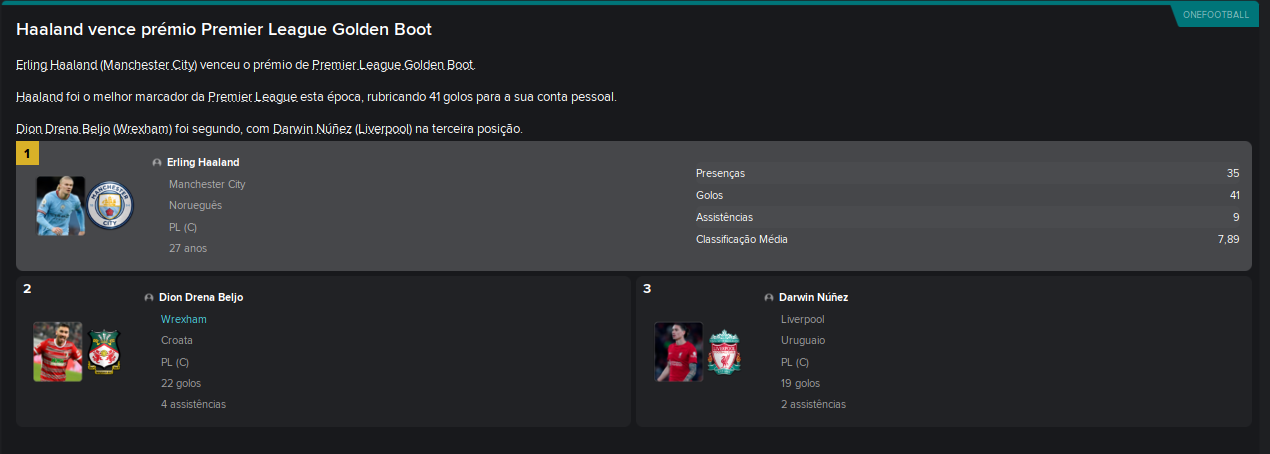Open Darwin Núñez (Liverpool) text link
1270x454 pixels.
pos(343,129)
